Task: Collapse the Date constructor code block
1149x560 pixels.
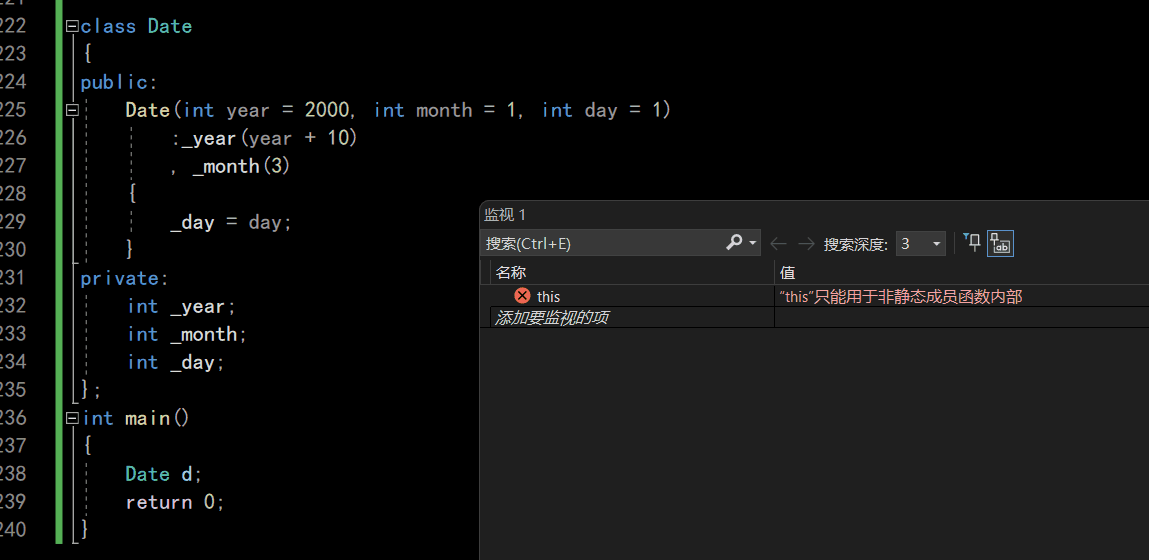Action: (x=72, y=110)
